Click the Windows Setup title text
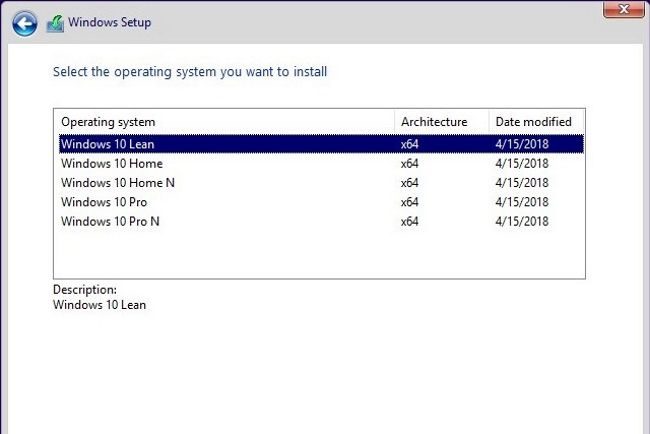The image size is (650, 434). pos(109,22)
